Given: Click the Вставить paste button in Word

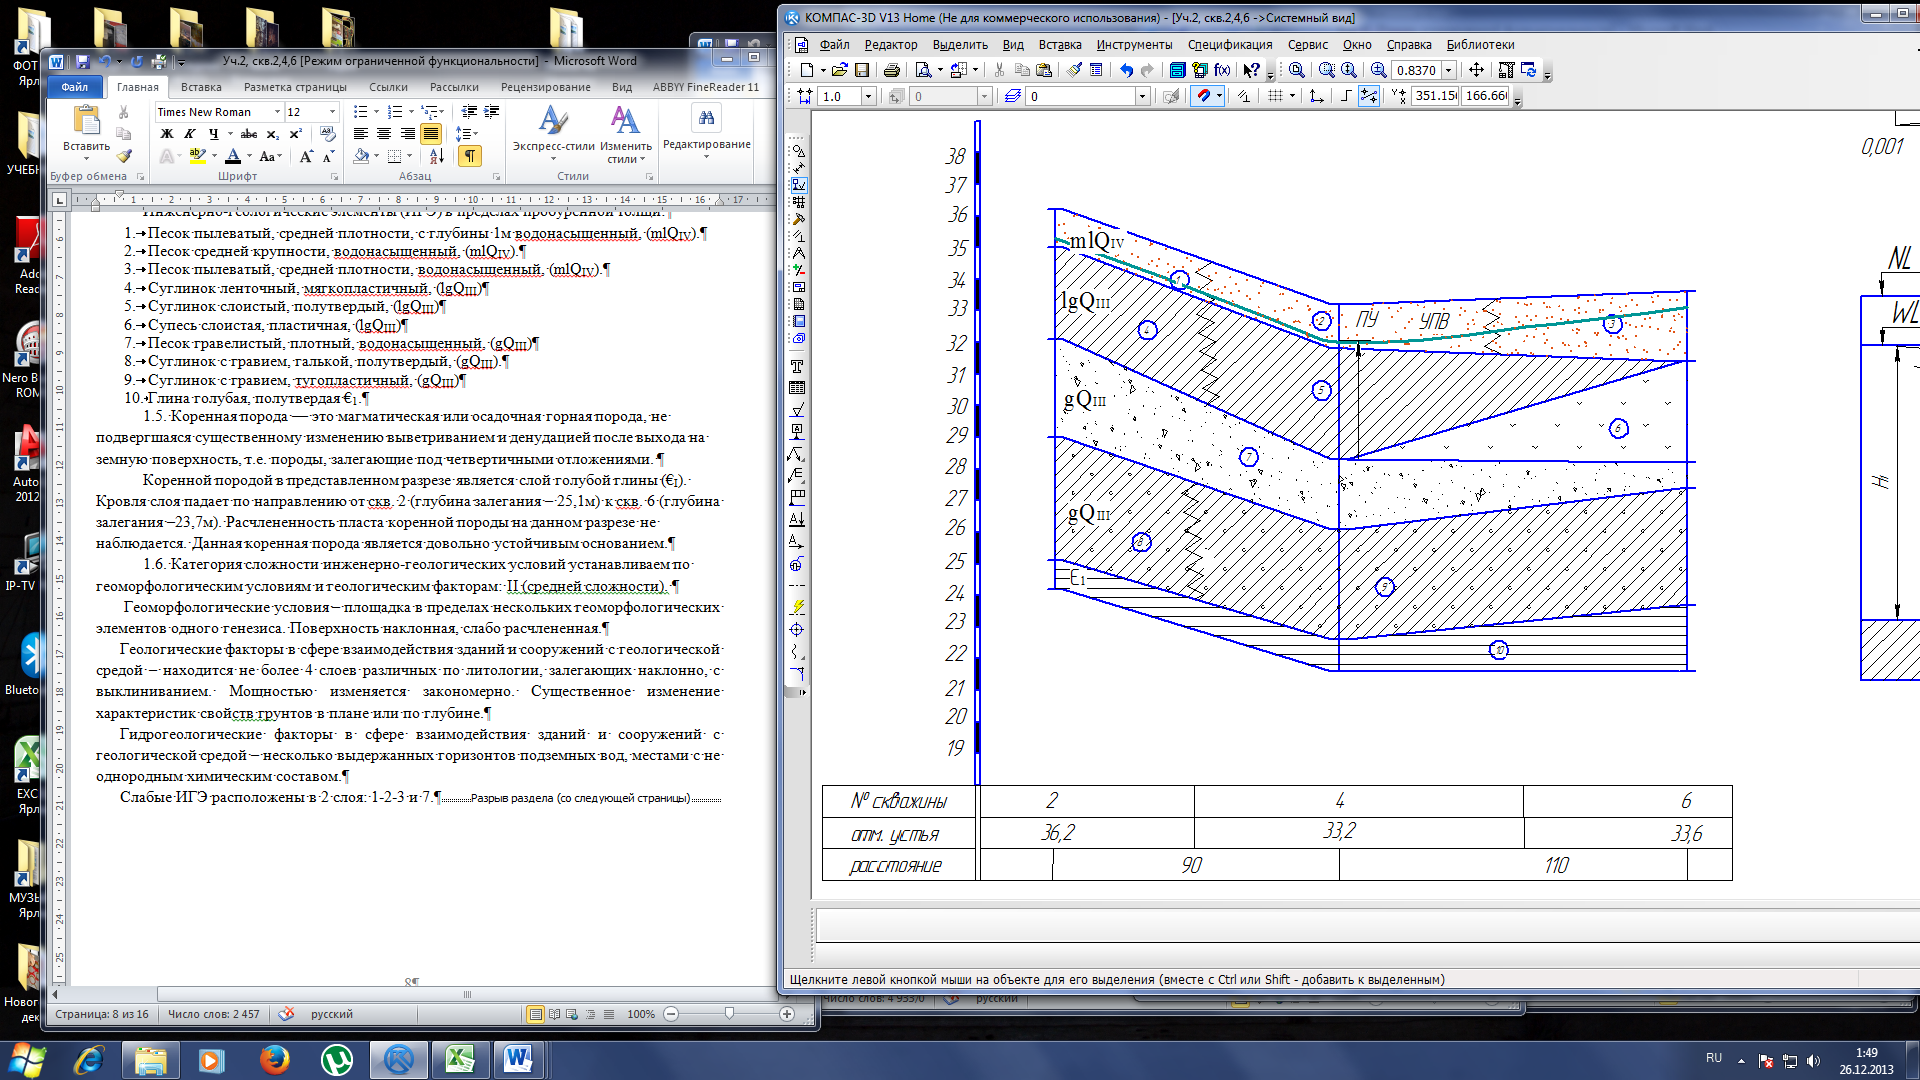Looking at the screenshot, I should point(86,132).
